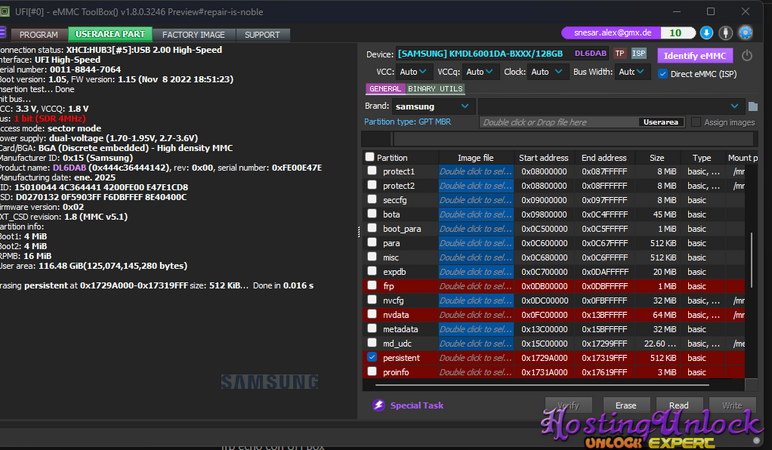
Task: Click the Erase button
Action: coord(625,405)
